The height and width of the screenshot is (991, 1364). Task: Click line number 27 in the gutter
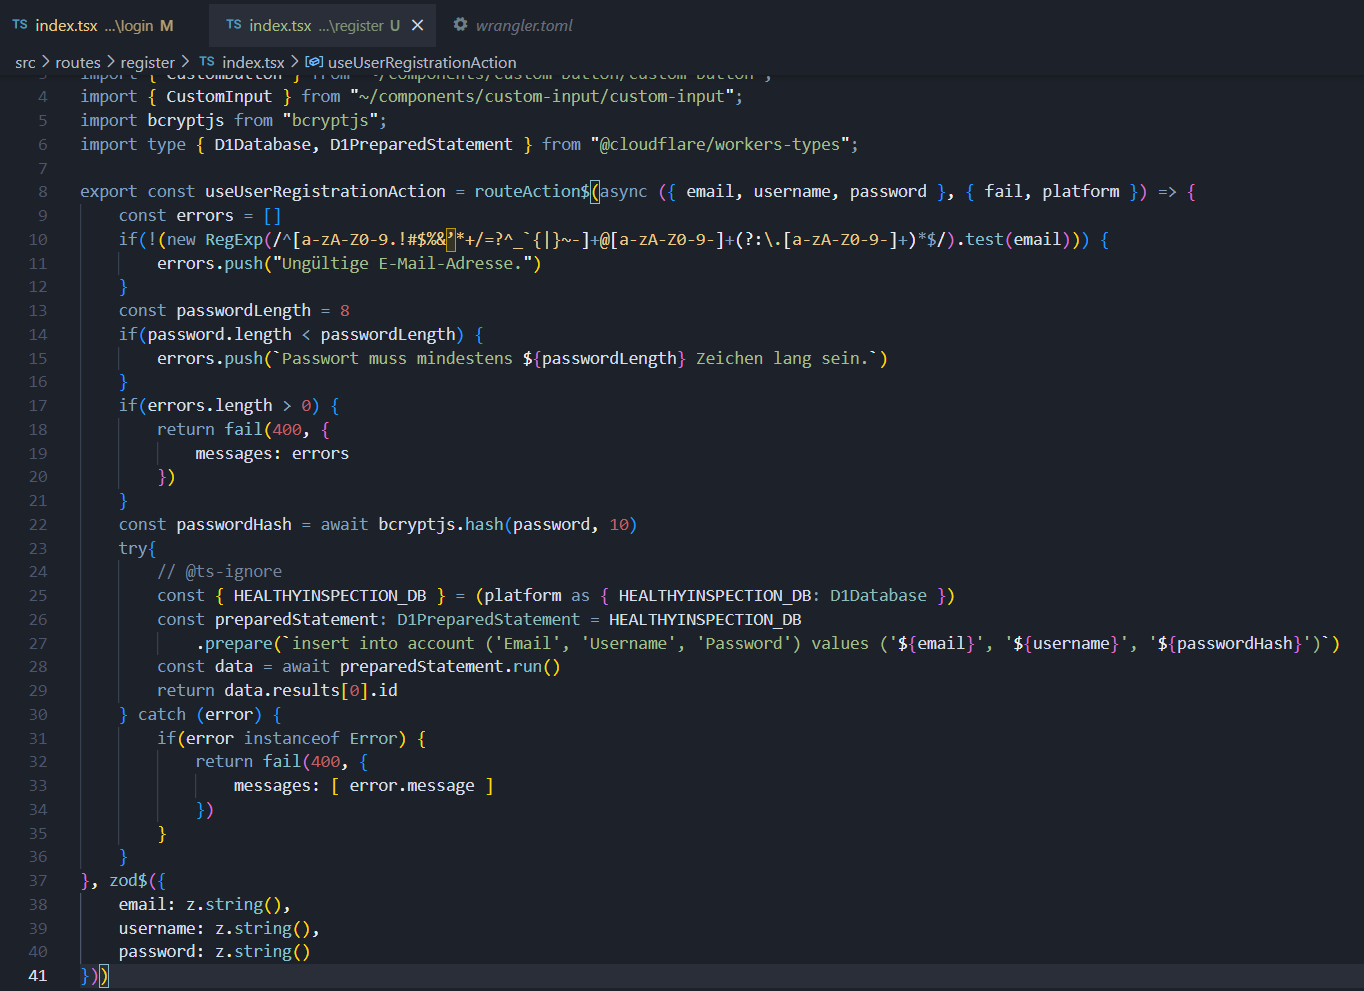tap(38, 643)
